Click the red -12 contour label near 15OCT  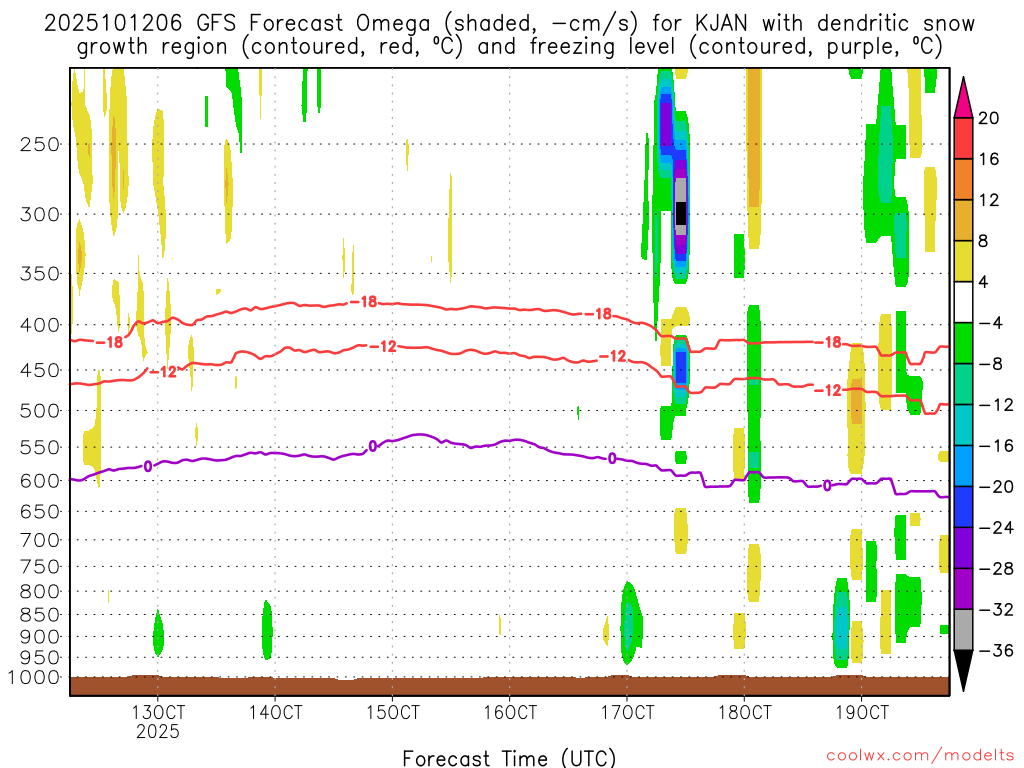(x=383, y=346)
